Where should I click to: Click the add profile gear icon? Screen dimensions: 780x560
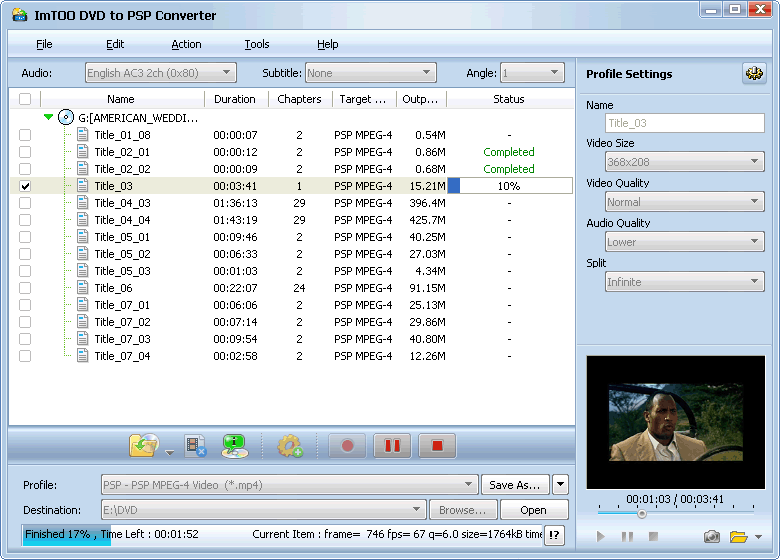tap(290, 446)
